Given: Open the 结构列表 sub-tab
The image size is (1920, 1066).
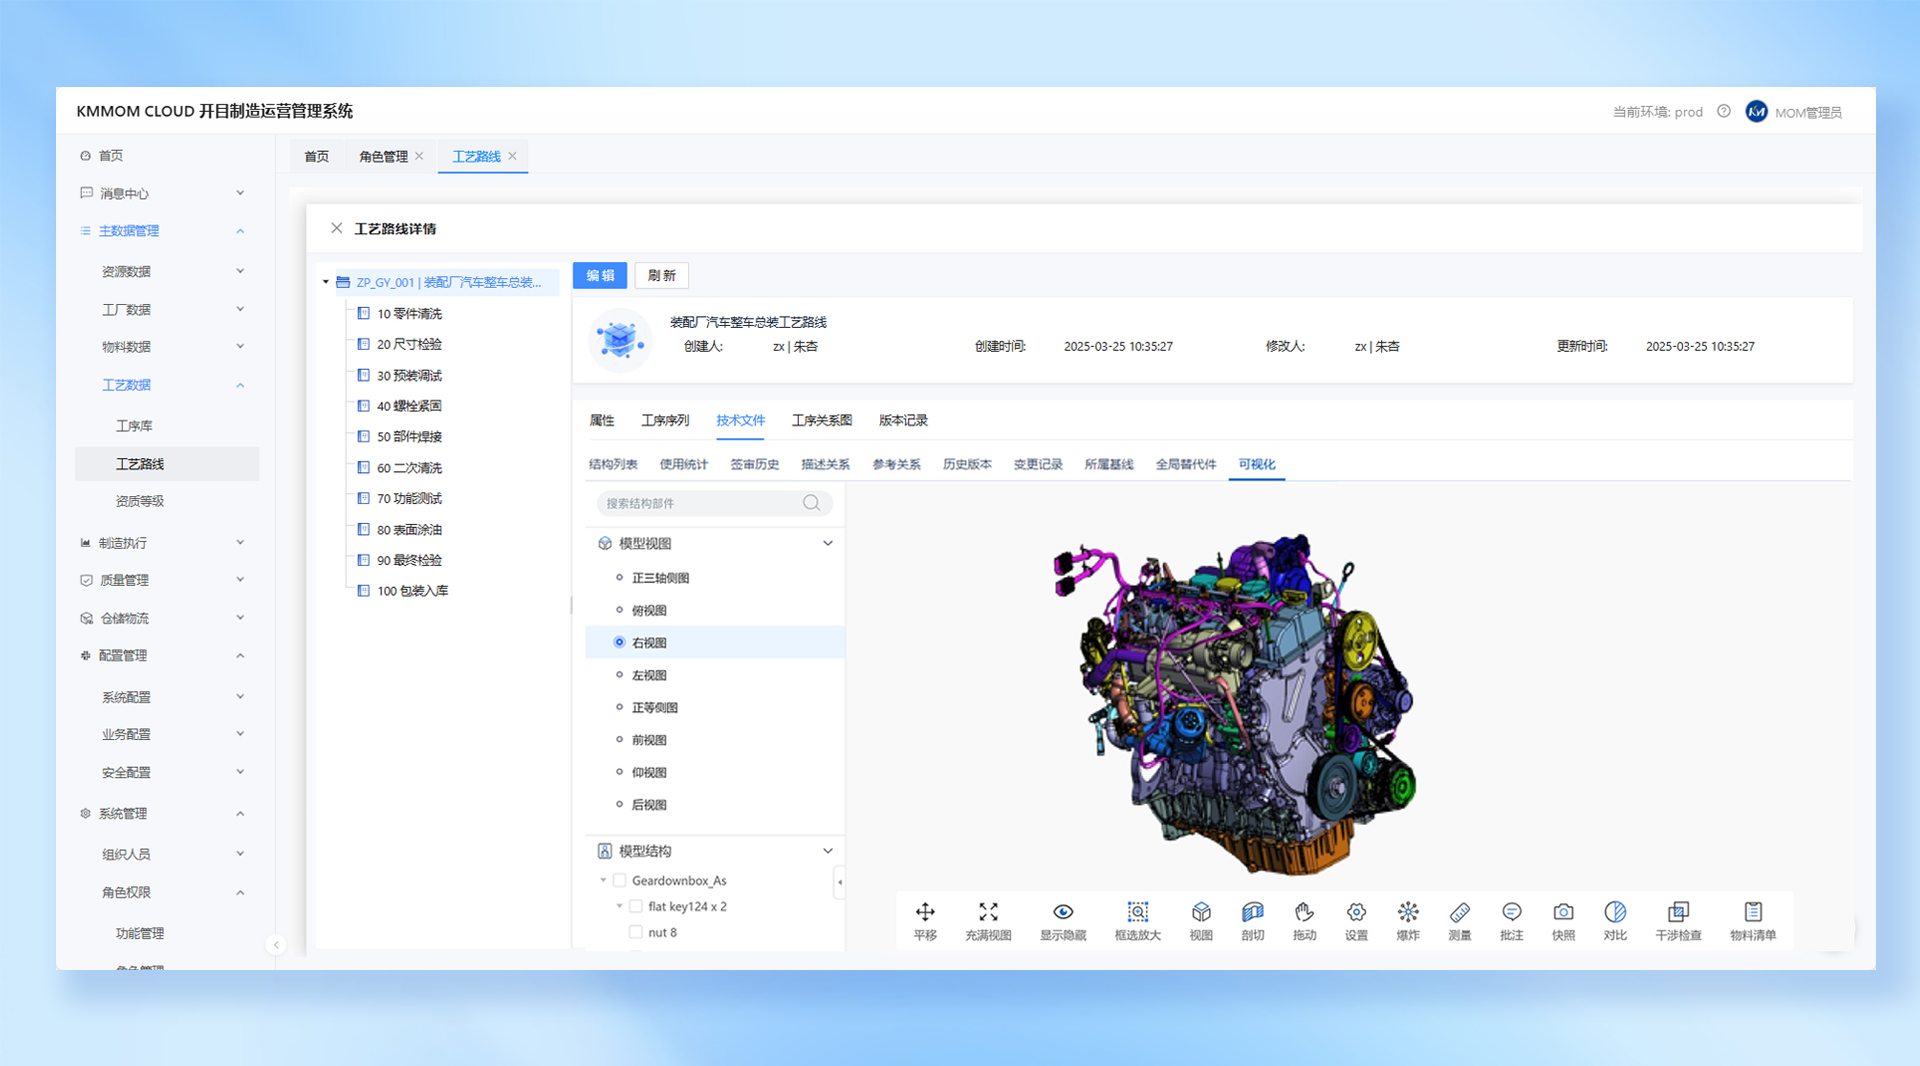Looking at the screenshot, I should coord(613,464).
